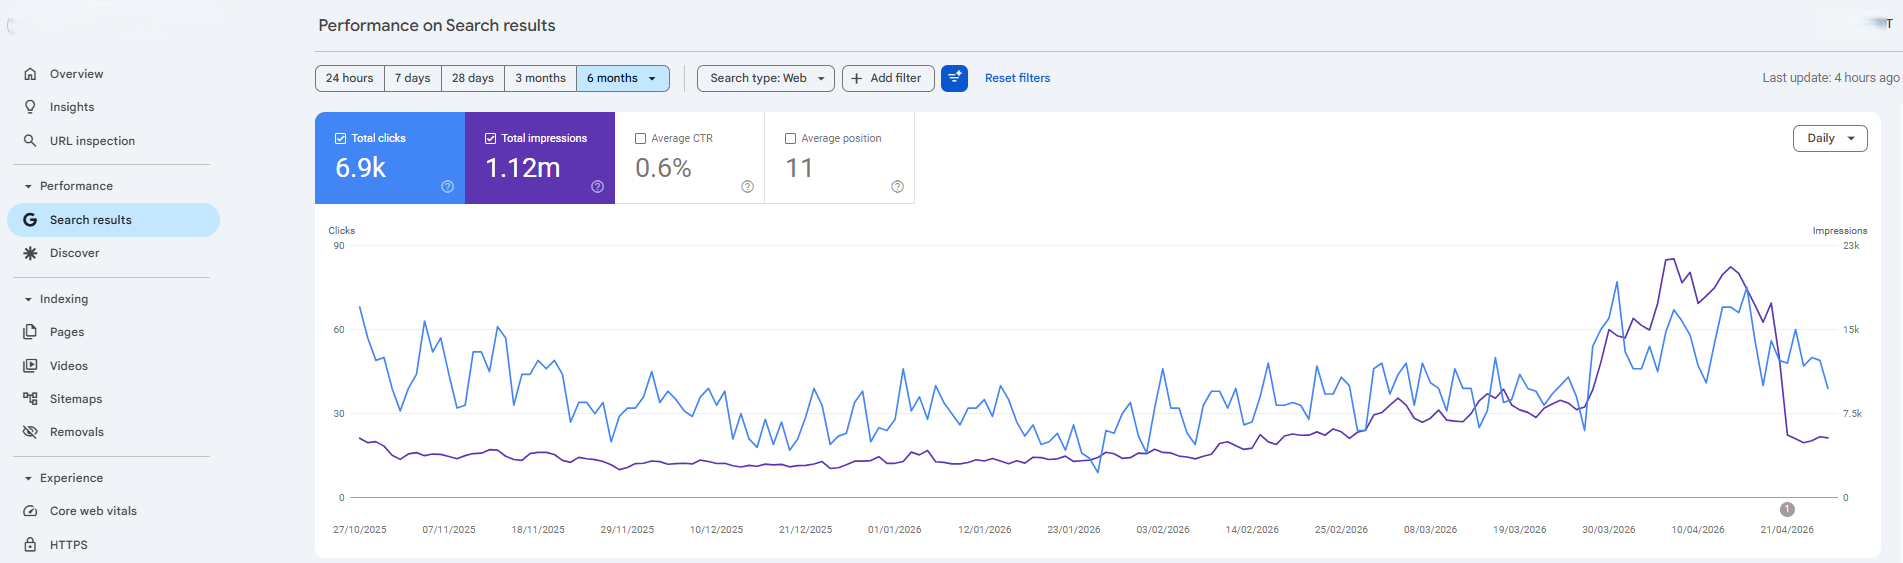Open the Daily granularity dropdown
The image size is (1903, 563).
[1830, 139]
